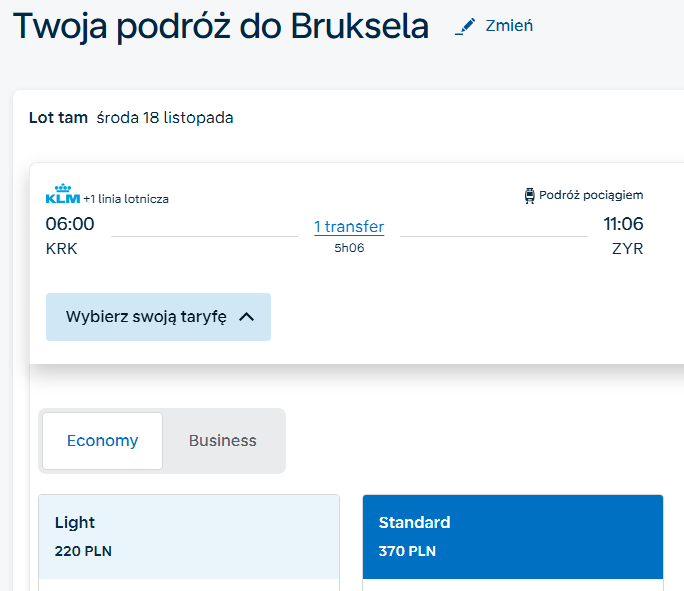Image resolution: width=684 pixels, height=591 pixels.
Task: Click the 'Lot tam' heading
Action: (58, 118)
